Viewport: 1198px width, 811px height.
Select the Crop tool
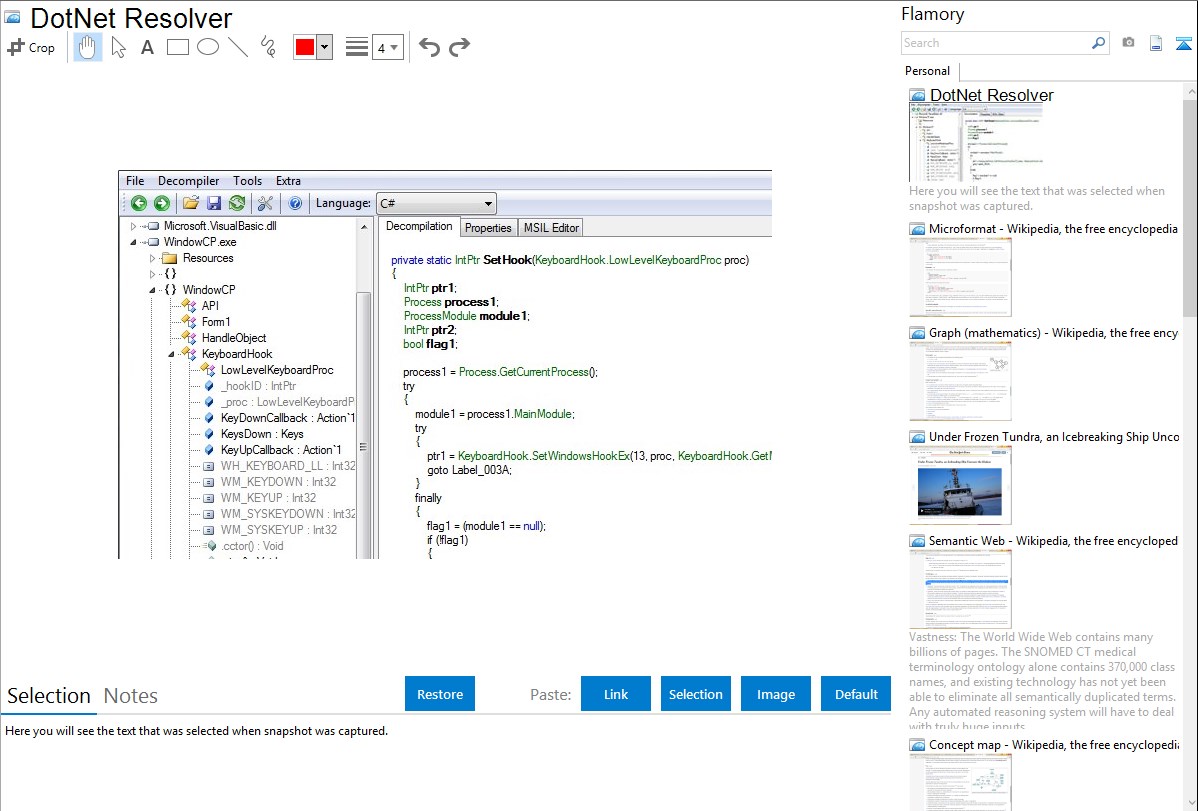pyautogui.click(x=31, y=47)
